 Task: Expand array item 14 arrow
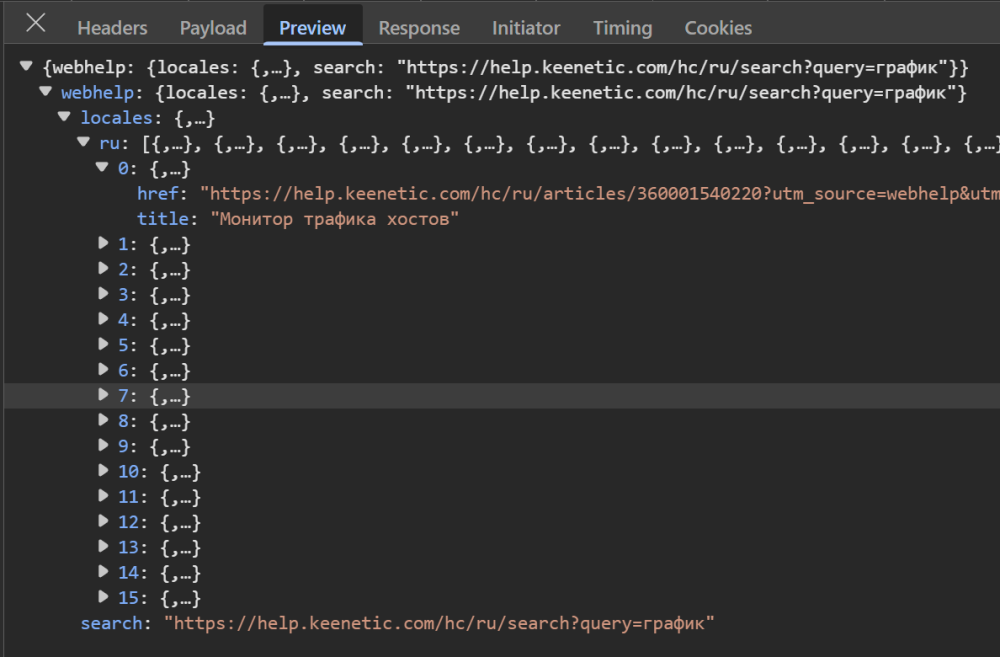coord(103,571)
